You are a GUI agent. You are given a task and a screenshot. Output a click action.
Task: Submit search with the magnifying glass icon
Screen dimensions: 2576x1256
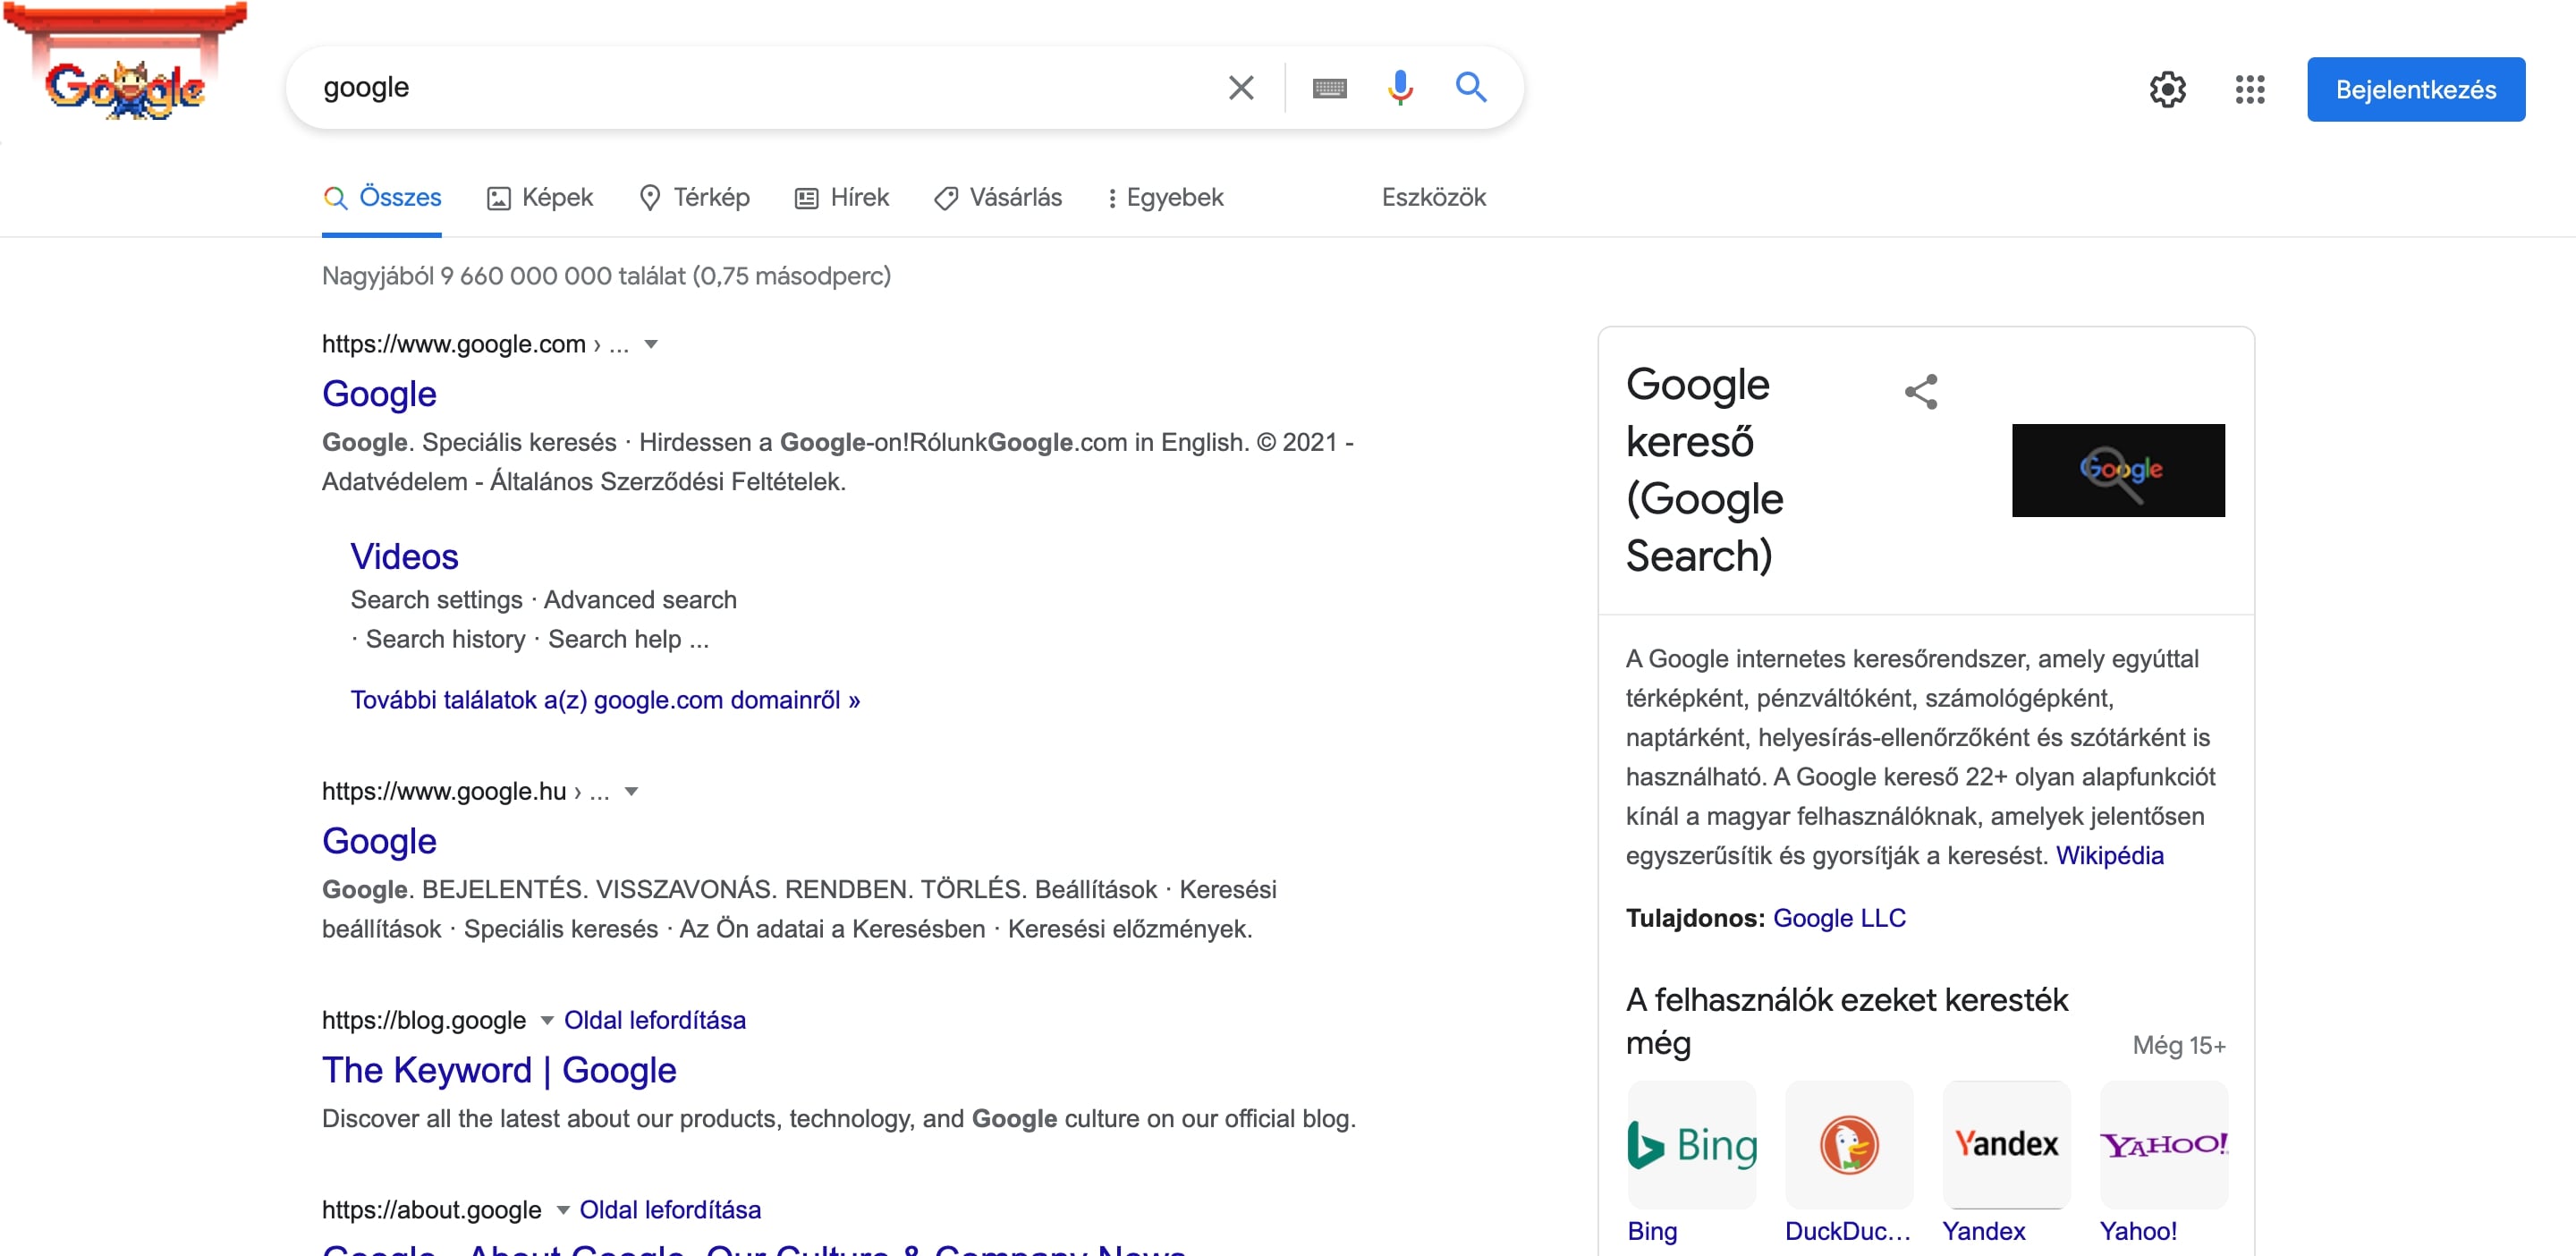(x=1470, y=88)
